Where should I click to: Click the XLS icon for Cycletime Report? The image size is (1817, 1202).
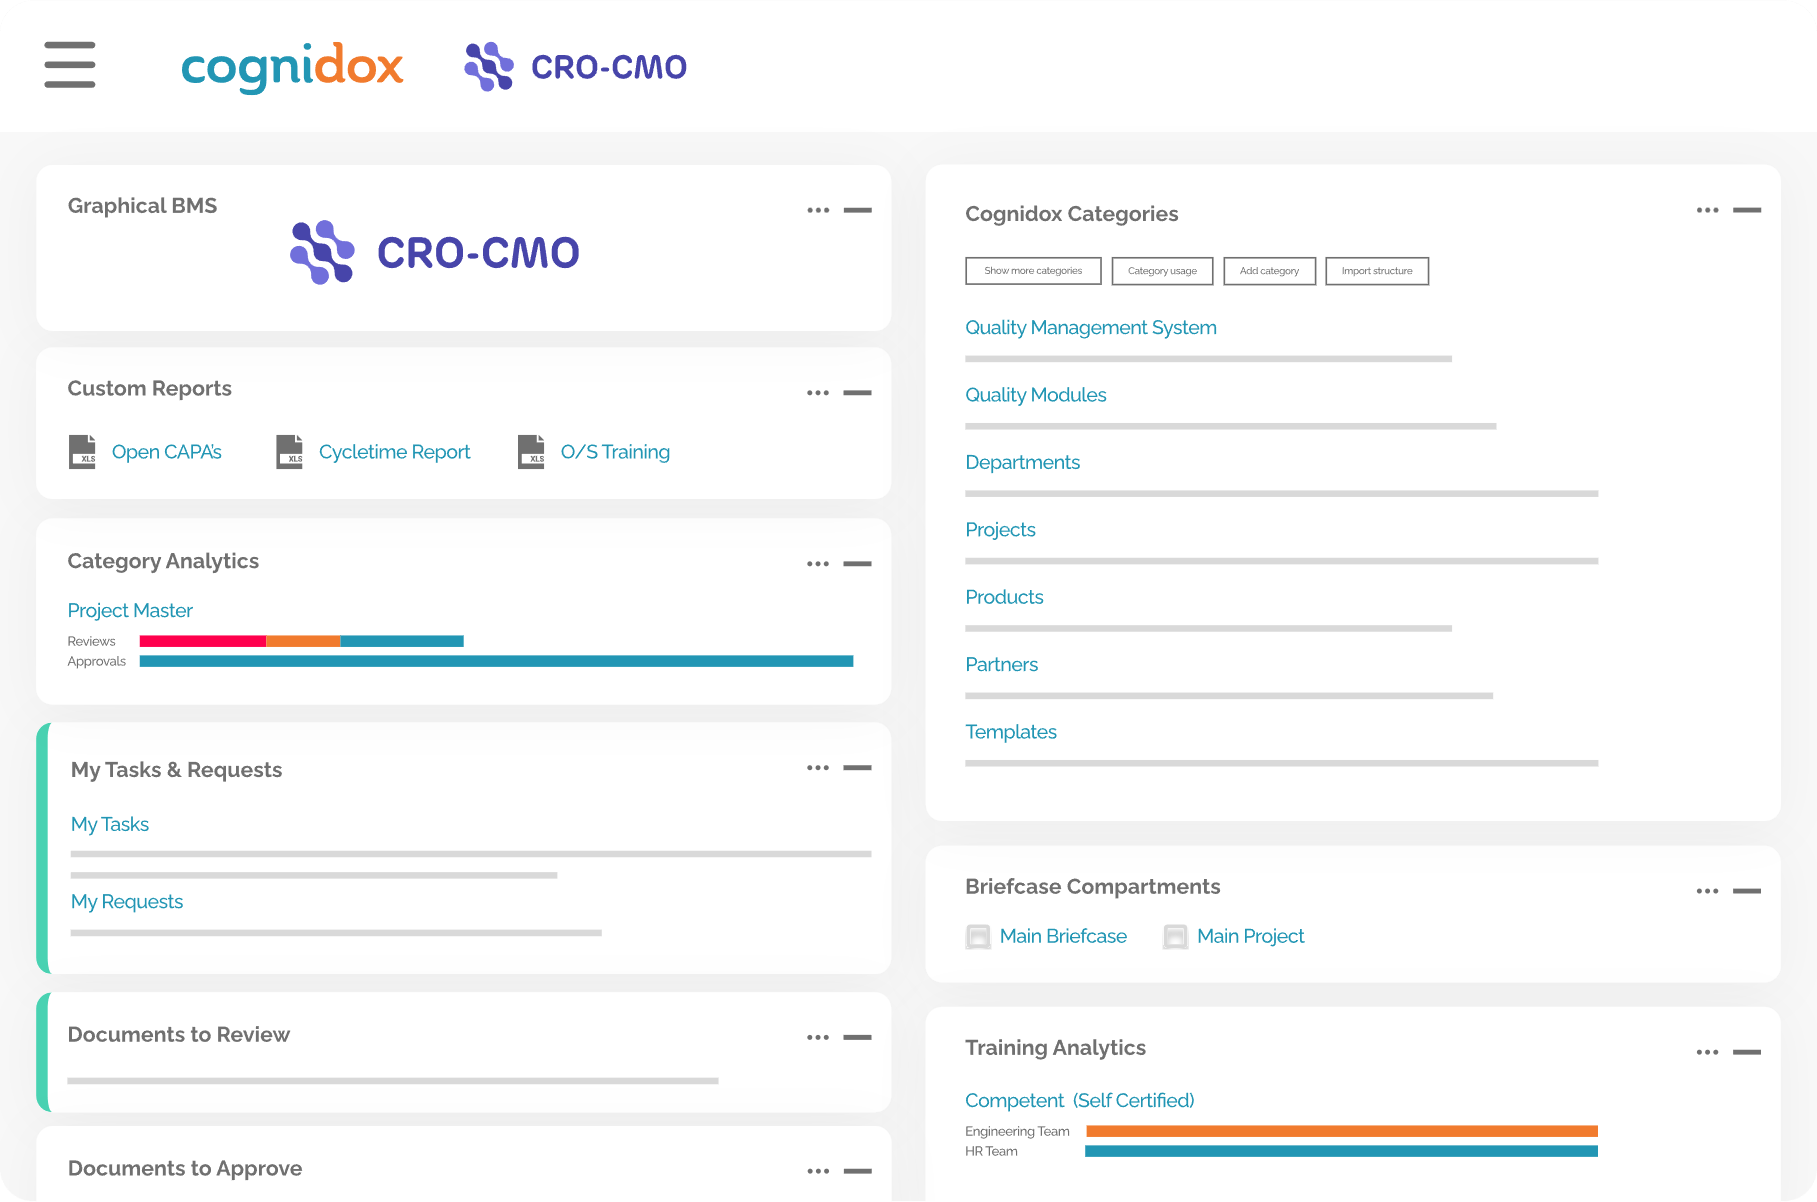[290, 452]
